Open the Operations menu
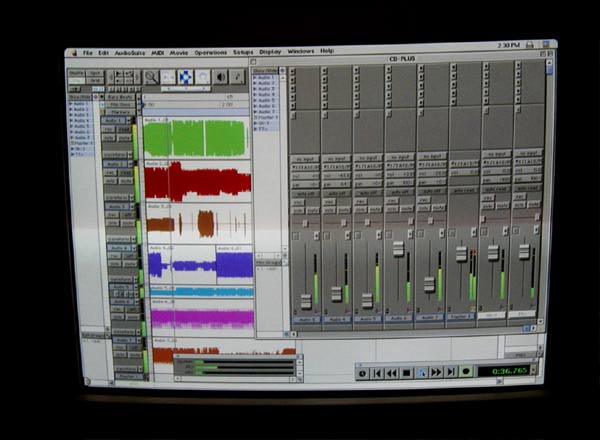 pyautogui.click(x=211, y=52)
